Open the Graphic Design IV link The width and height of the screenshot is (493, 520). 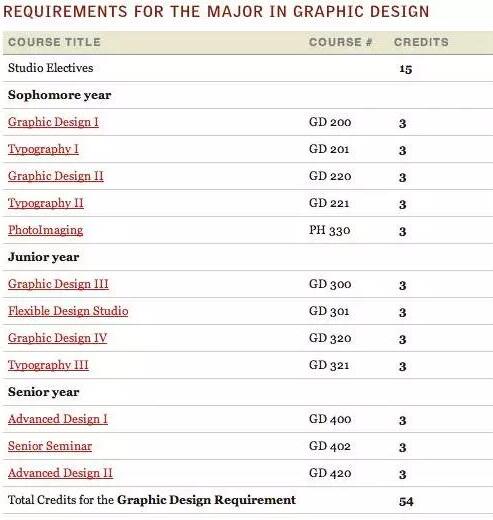click(58, 338)
